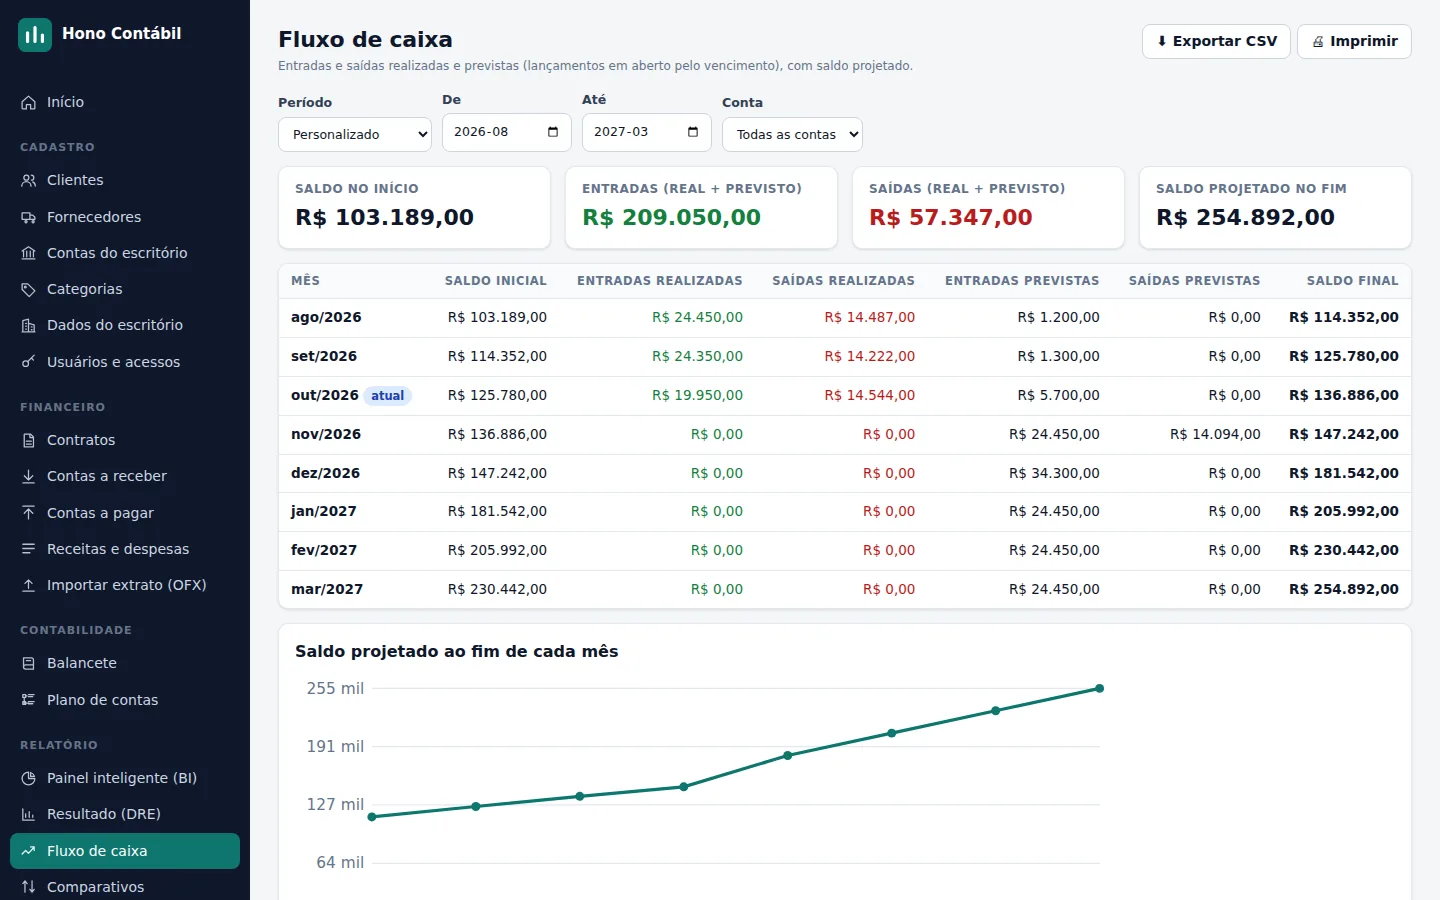Click the ago/2026 row label
The height and width of the screenshot is (900, 1440).
click(x=326, y=317)
